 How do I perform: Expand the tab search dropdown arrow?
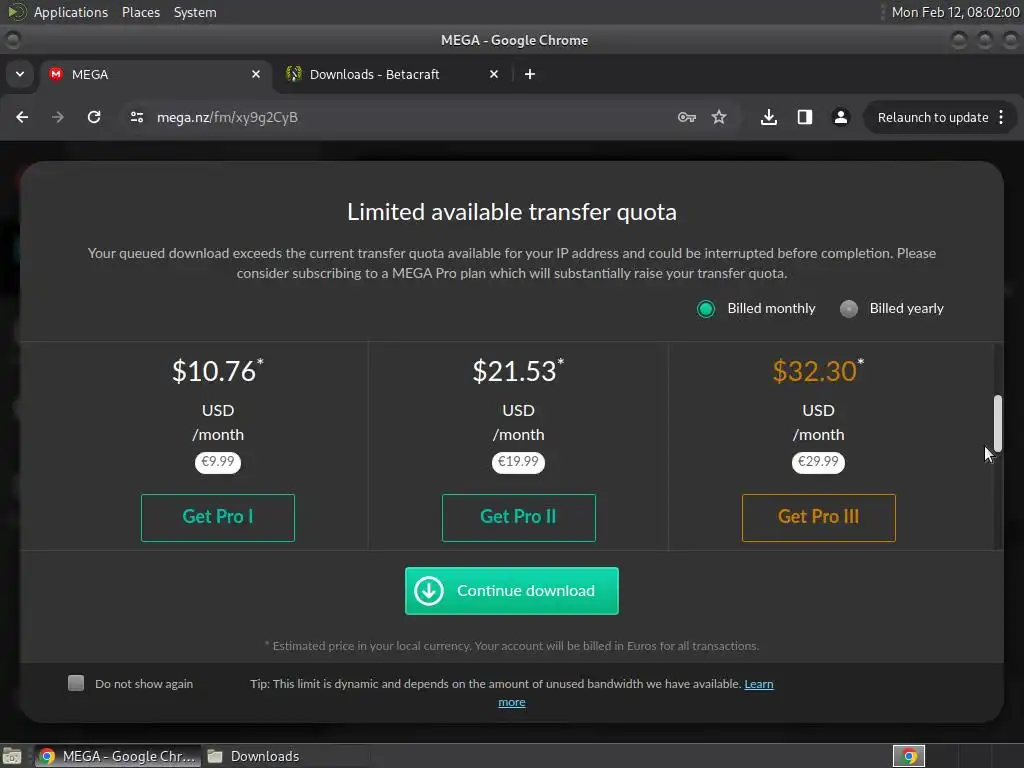tap(20, 74)
